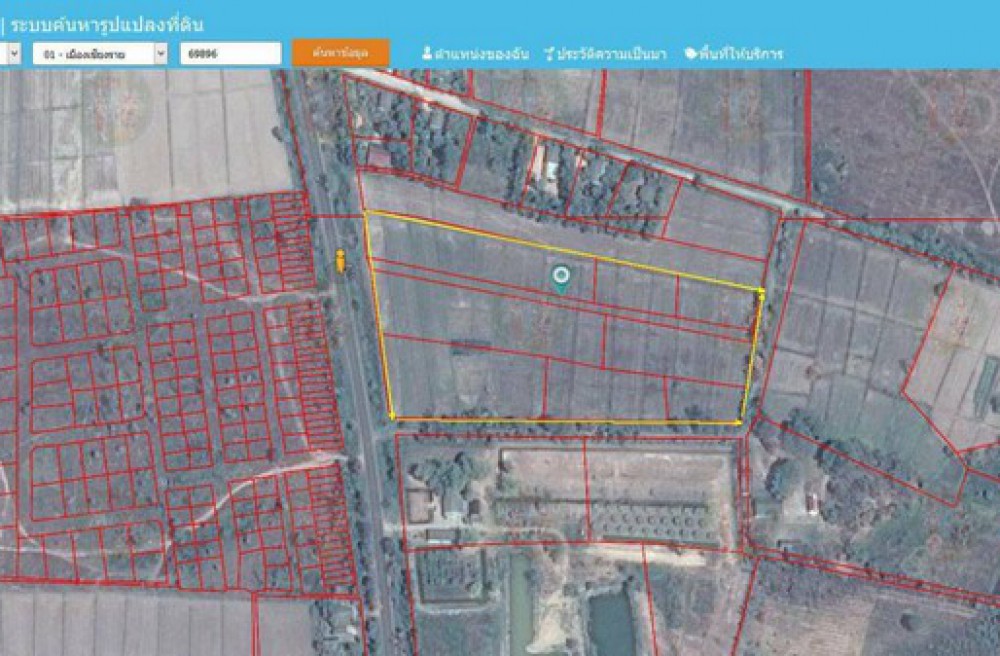This screenshot has width=1000, height=656.
Task: Click the yellow street view pegman on road
Action: coord(341,261)
